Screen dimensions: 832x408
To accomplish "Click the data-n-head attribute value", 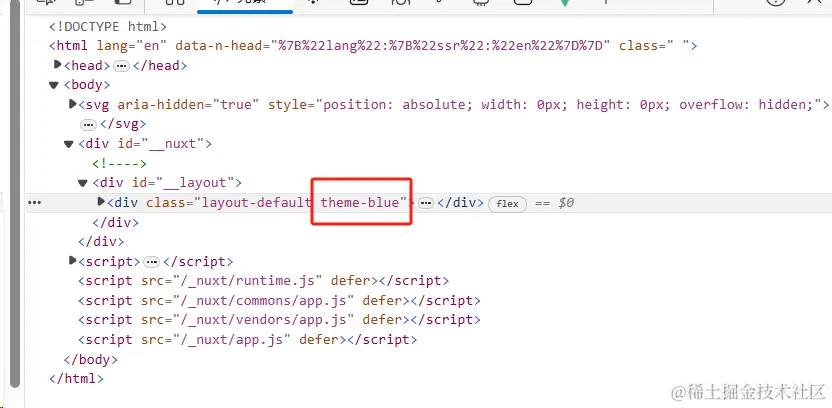I will pyautogui.click(x=441, y=46).
